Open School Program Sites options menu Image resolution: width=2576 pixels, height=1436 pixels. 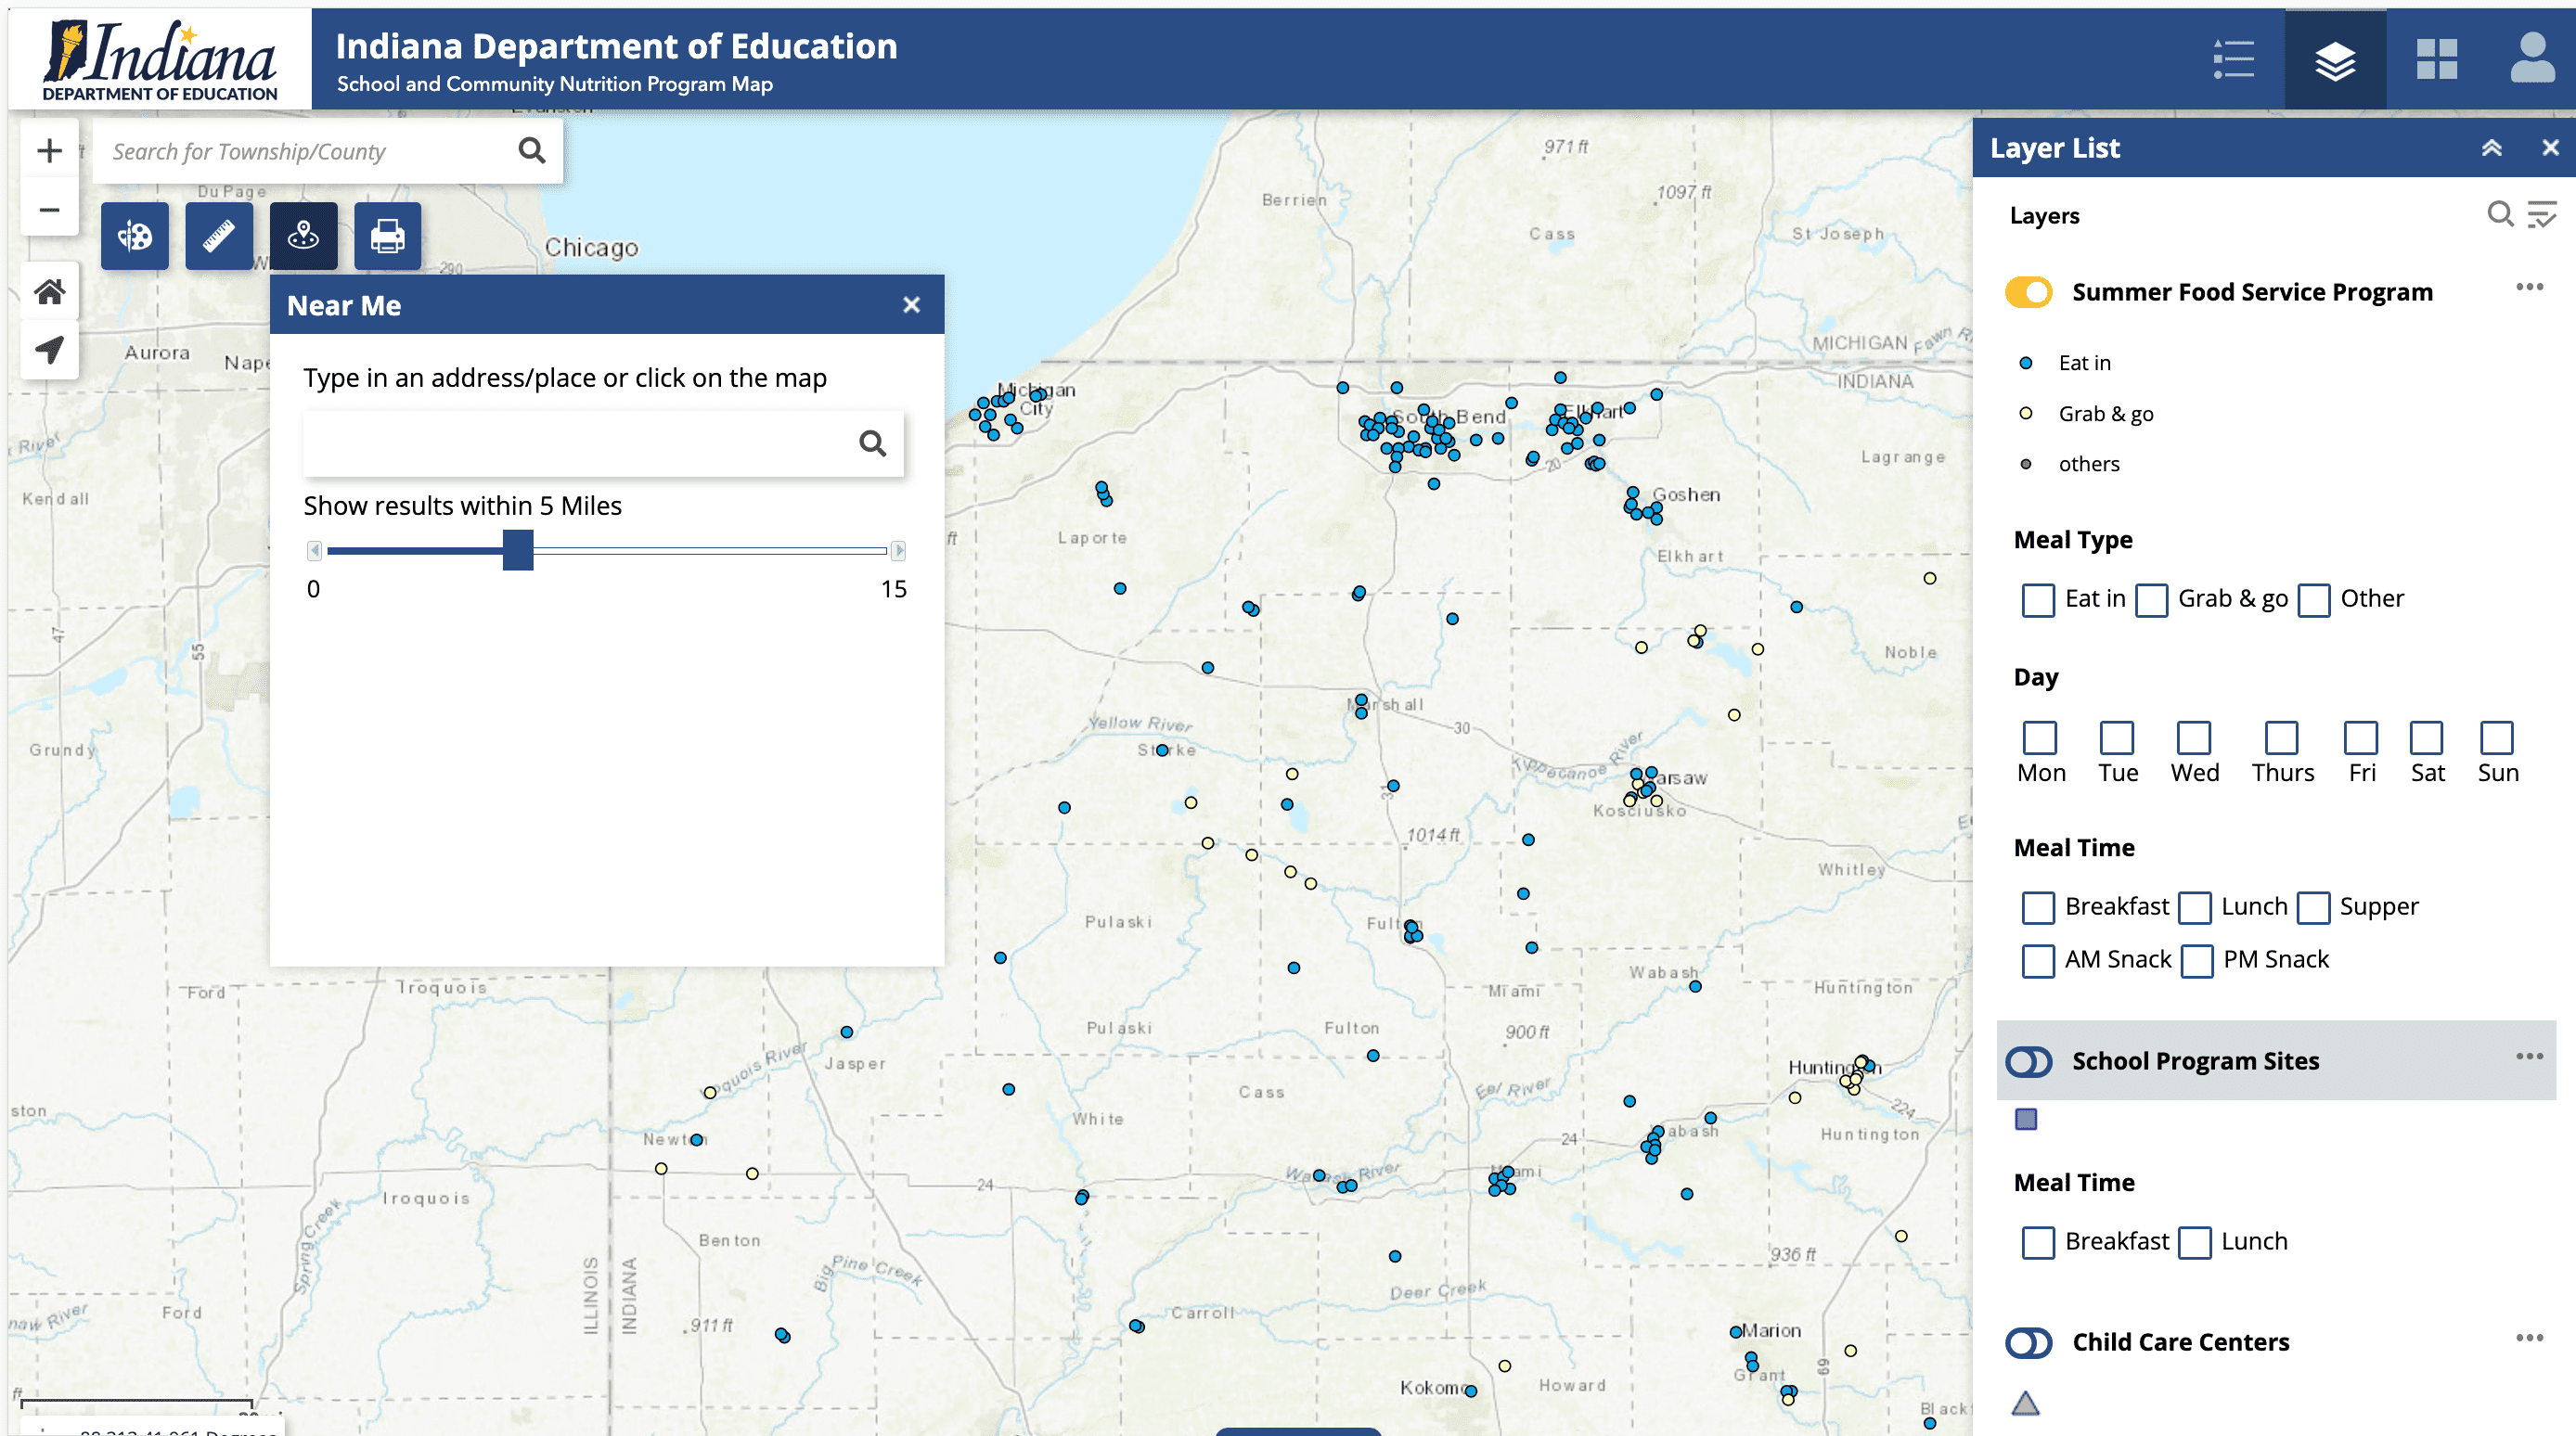[2530, 1057]
